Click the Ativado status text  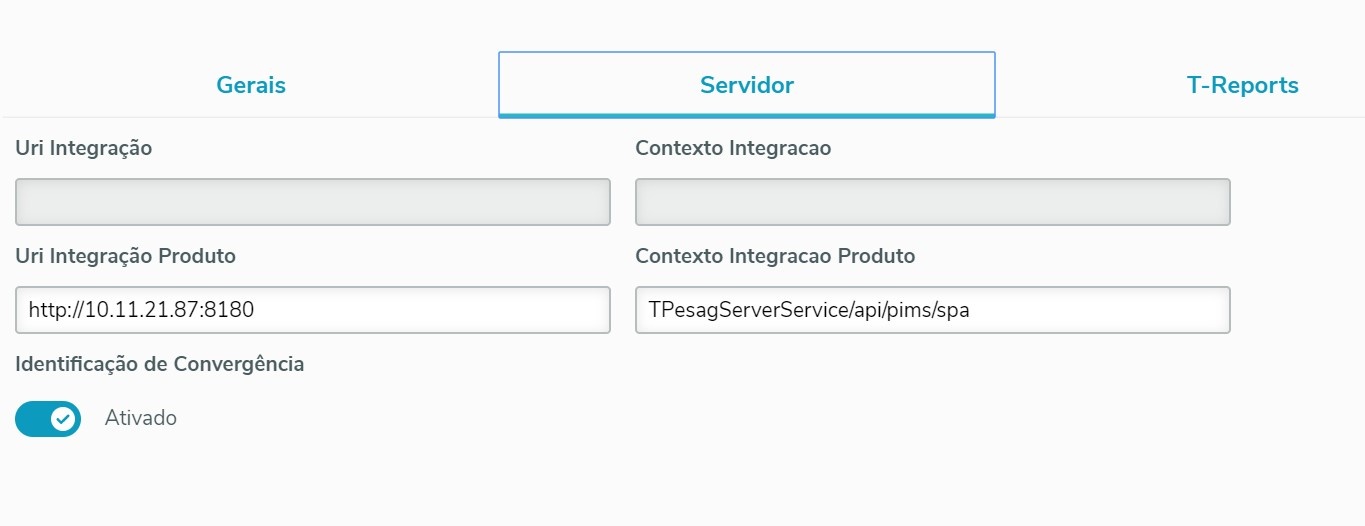(141, 418)
